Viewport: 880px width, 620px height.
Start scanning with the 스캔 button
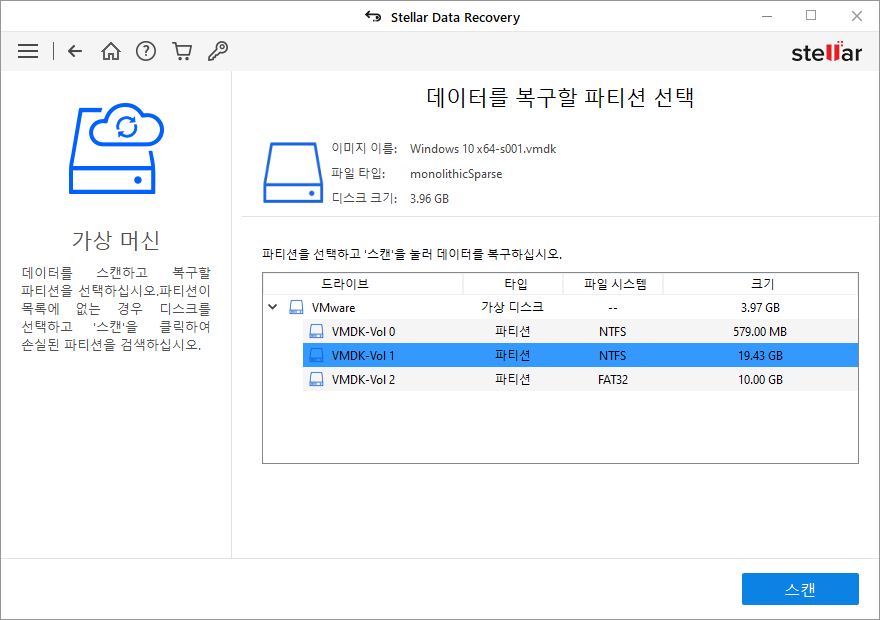click(x=800, y=589)
